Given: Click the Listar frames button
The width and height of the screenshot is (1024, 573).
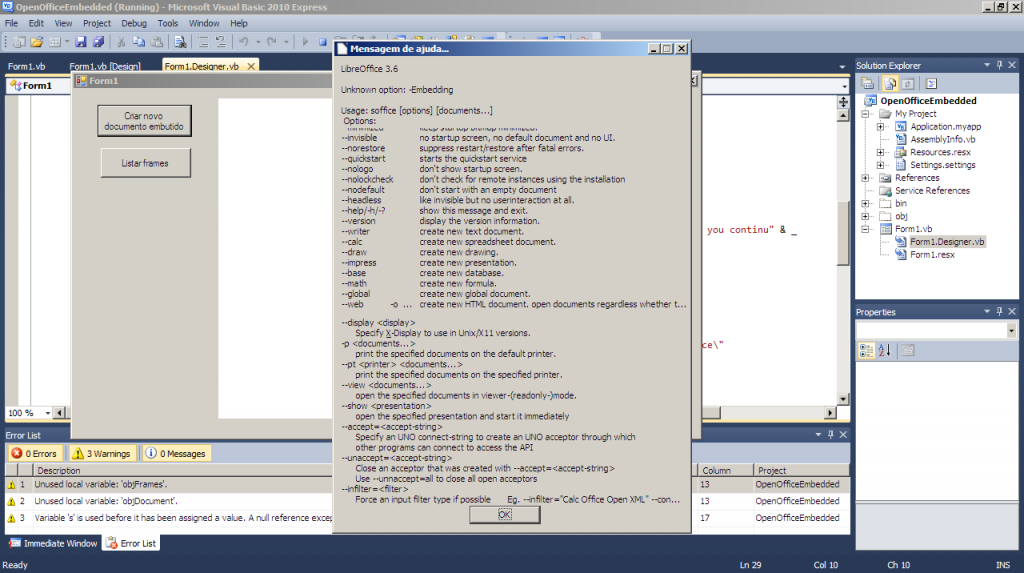Looking at the screenshot, I should click(145, 162).
